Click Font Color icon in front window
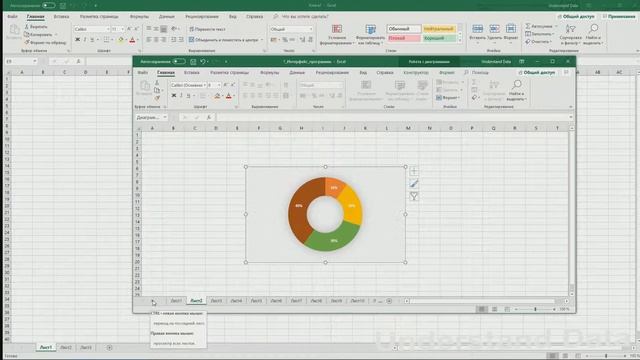Viewport: 640px width, 360px height. 229,96
